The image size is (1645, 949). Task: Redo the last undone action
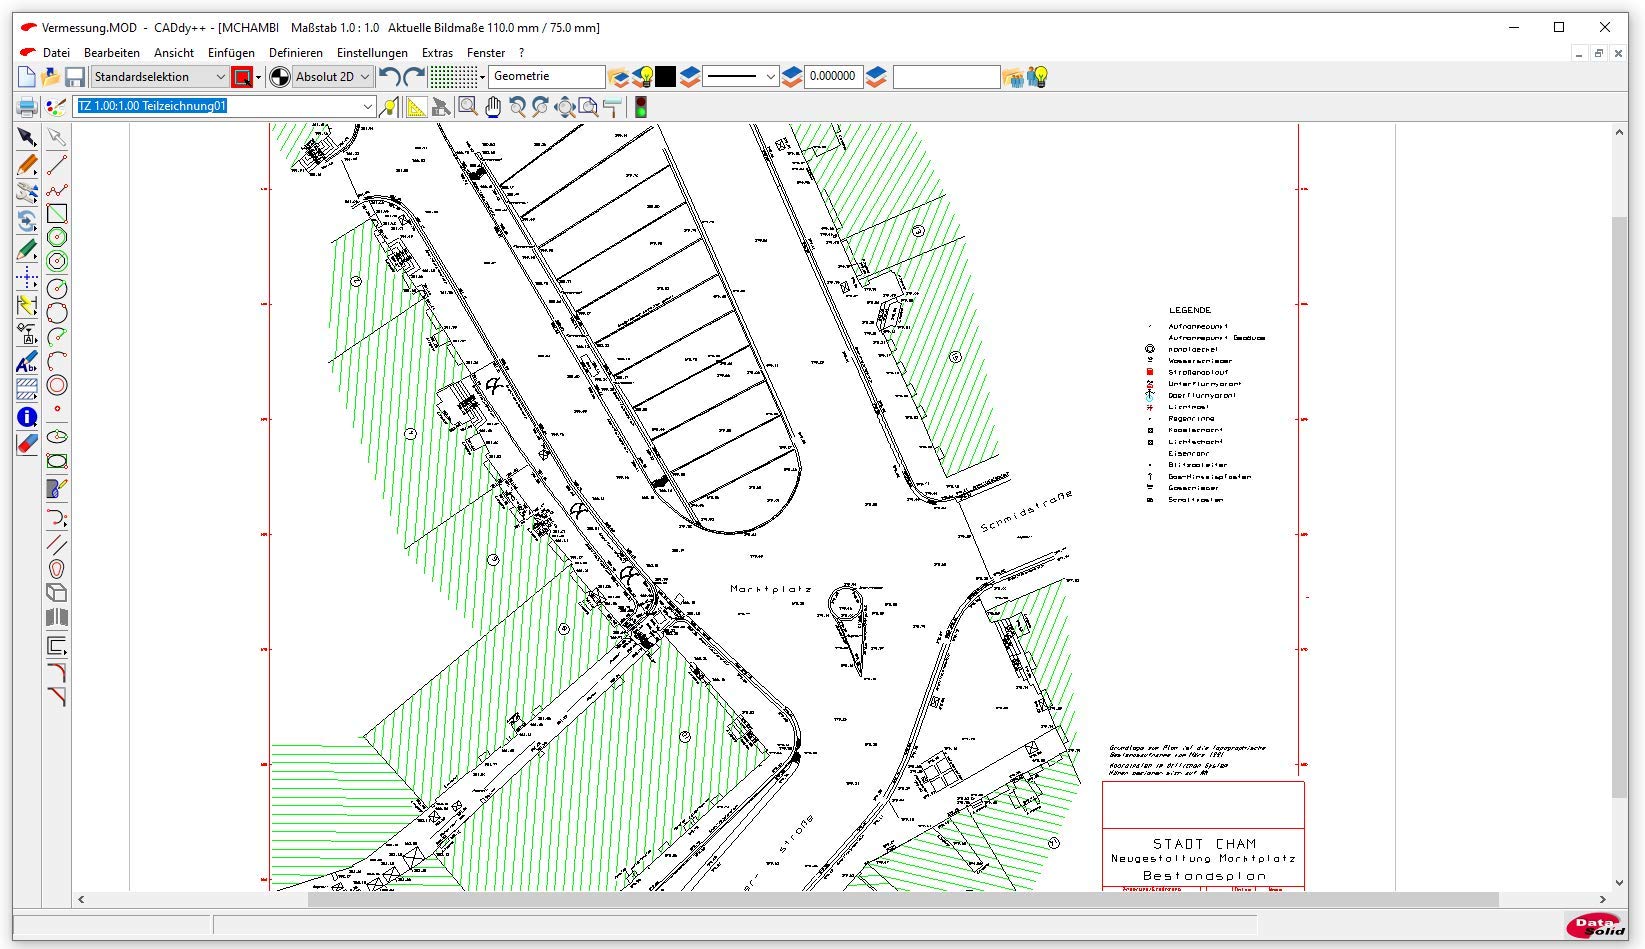tap(414, 77)
